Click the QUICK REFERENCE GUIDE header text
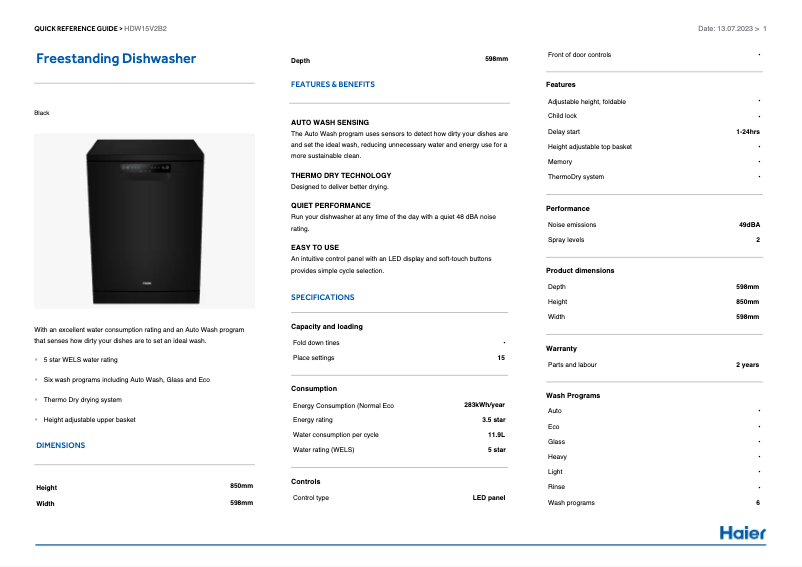This screenshot has height=567, width=802. 77,28
